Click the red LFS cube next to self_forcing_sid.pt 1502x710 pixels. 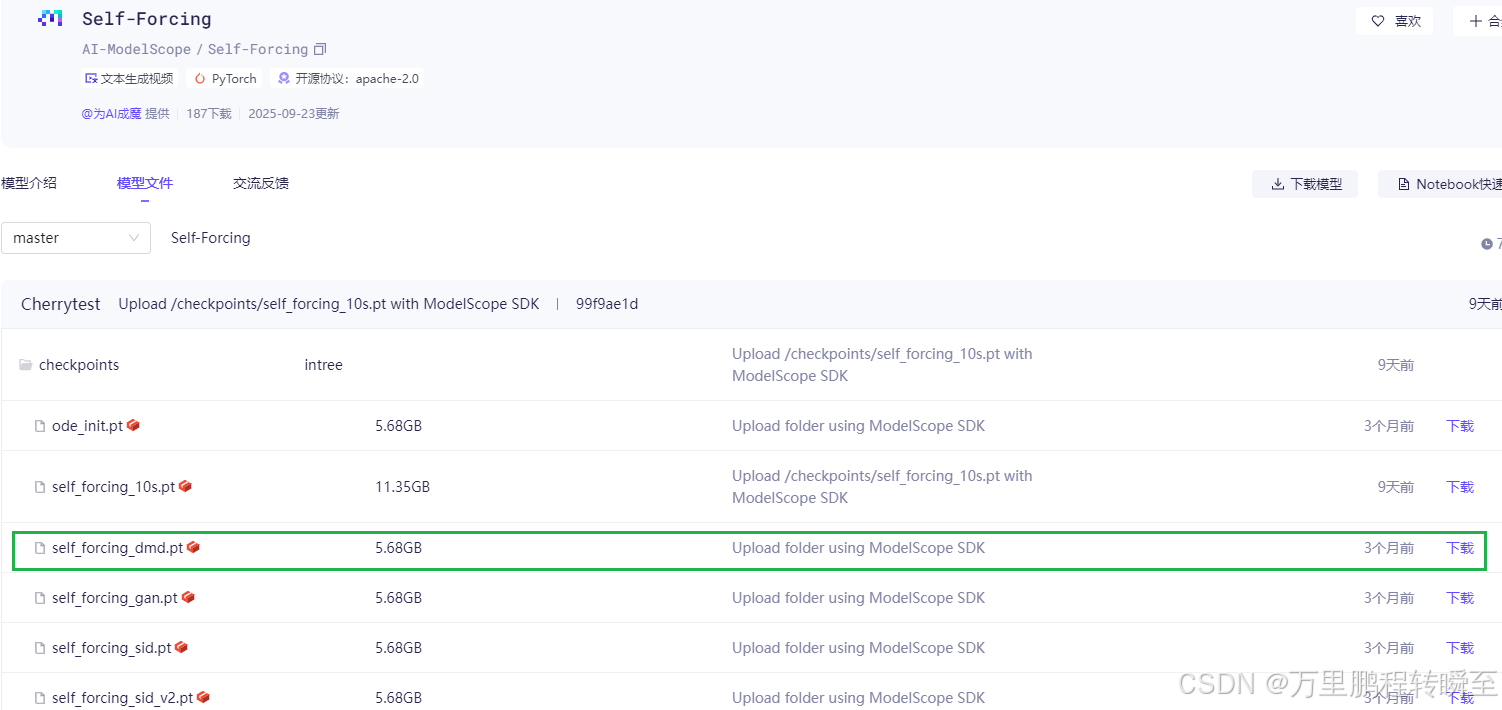[181, 647]
